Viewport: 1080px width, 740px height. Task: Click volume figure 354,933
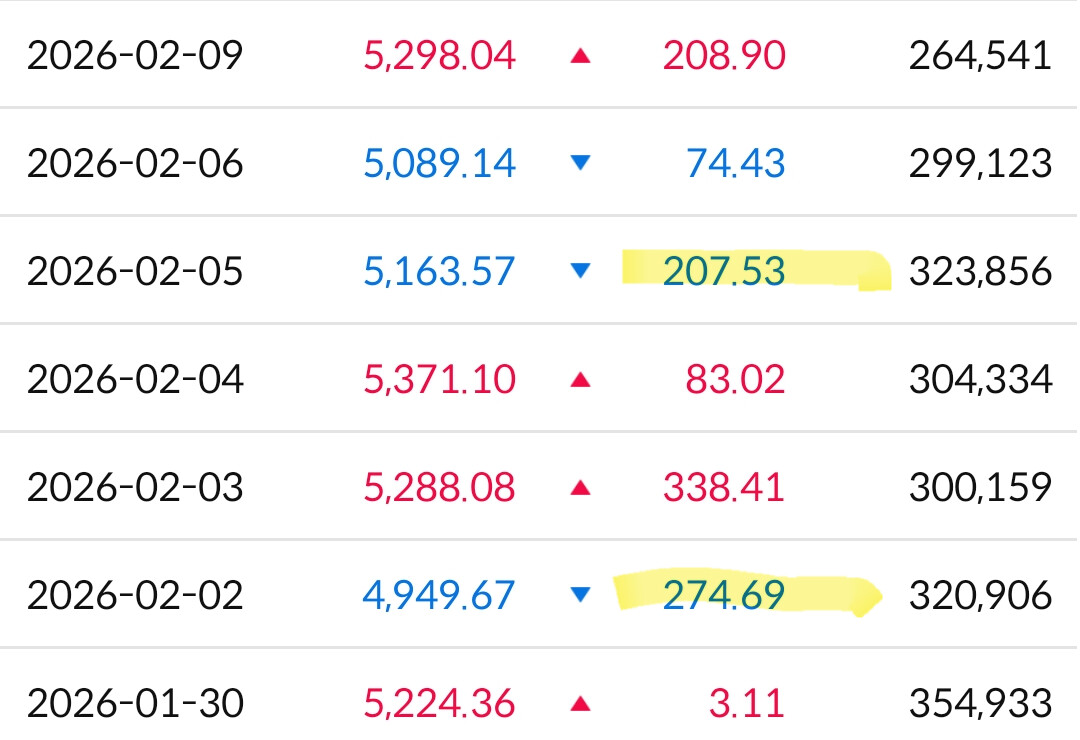click(980, 704)
